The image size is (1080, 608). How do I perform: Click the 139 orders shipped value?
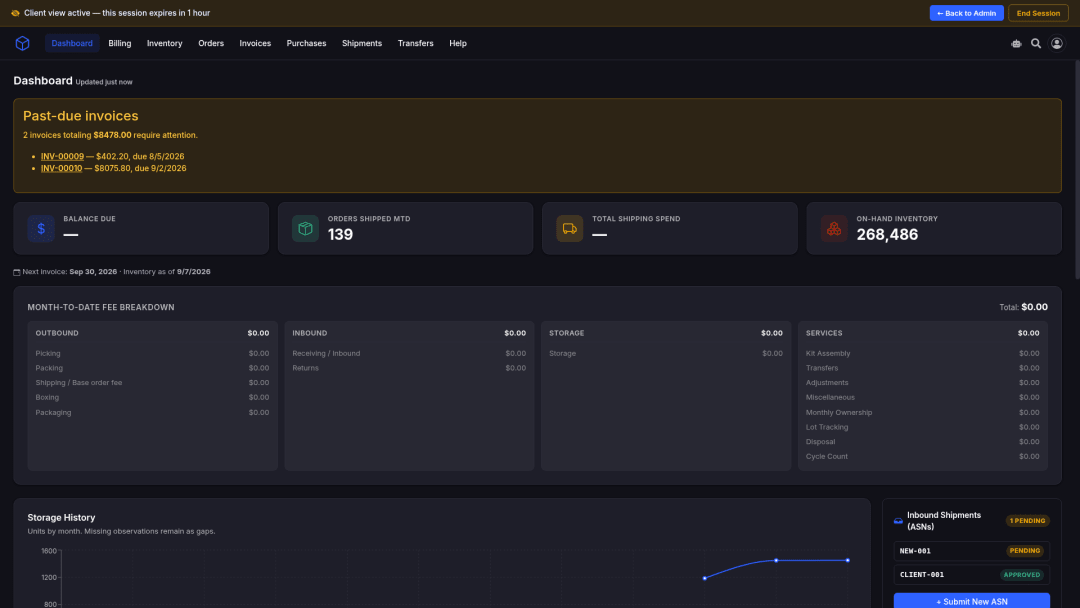(340, 235)
